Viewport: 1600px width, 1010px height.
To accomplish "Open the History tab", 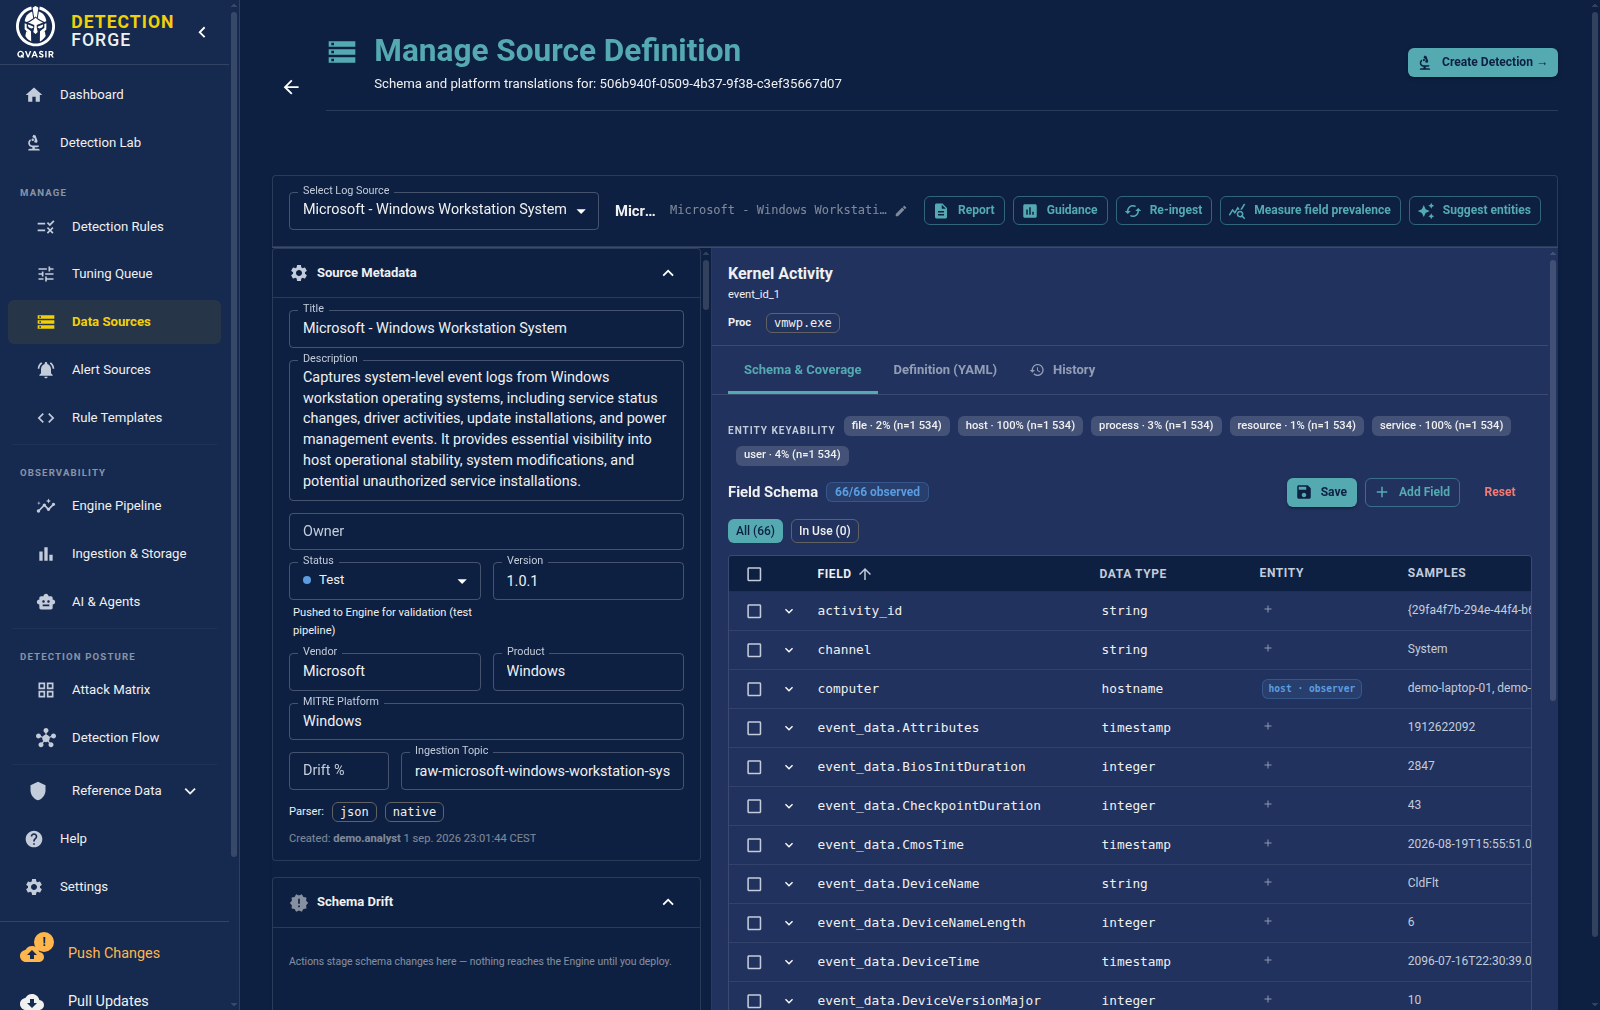I will point(1063,370).
